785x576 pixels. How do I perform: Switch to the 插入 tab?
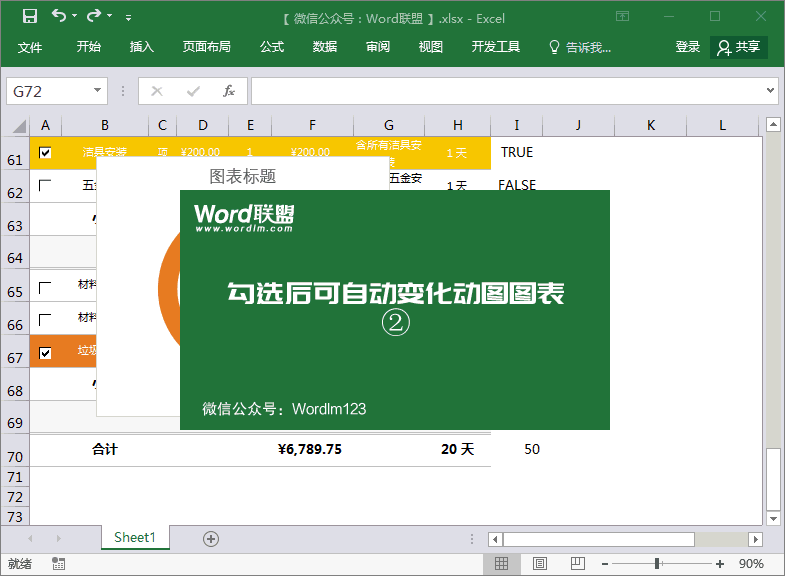pyautogui.click(x=142, y=47)
